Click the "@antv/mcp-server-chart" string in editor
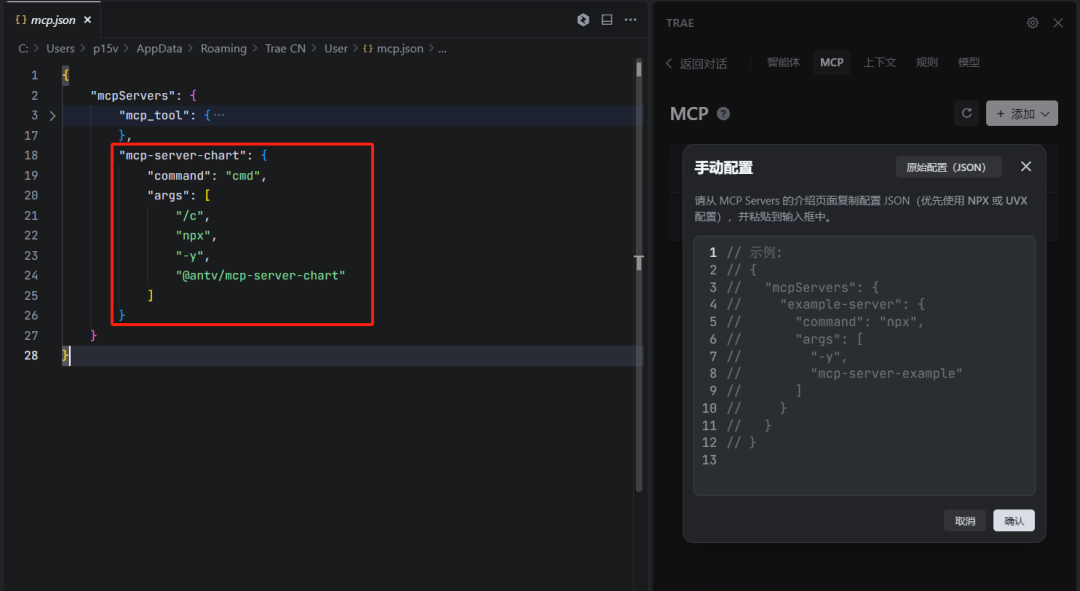The image size is (1080, 591). pyautogui.click(x=260, y=276)
